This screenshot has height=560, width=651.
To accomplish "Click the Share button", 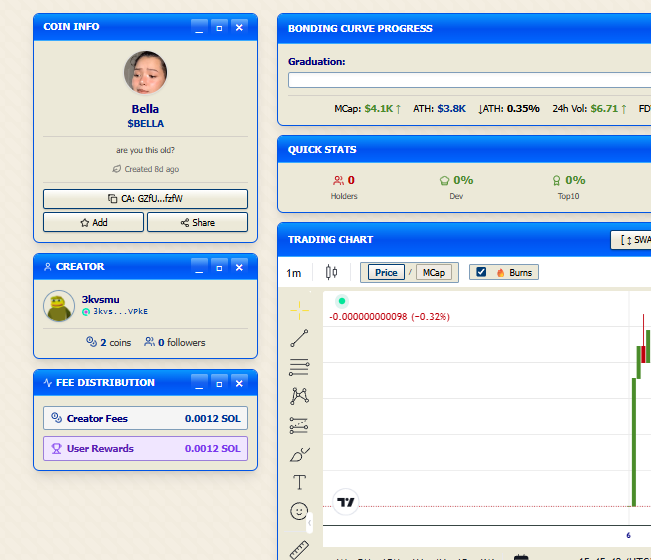I will 197,222.
